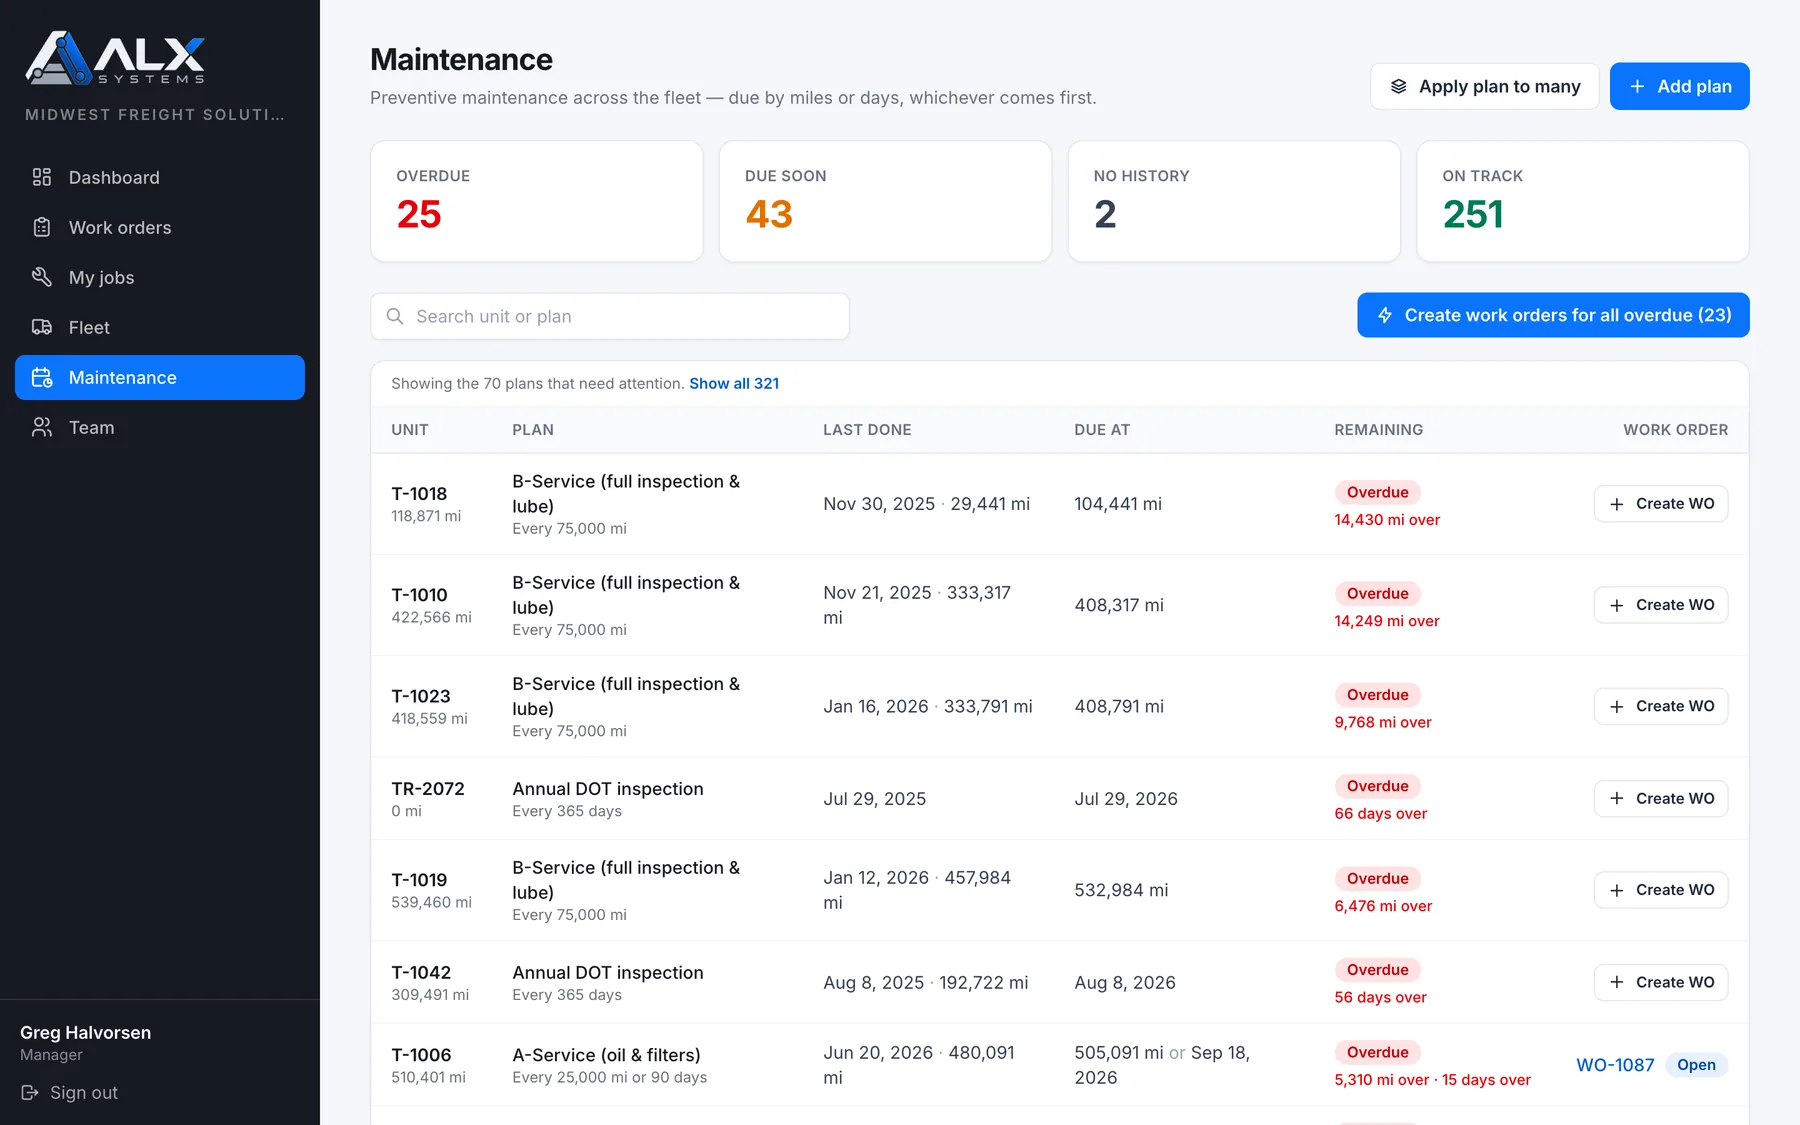Image resolution: width=1800 pixels, height=1125 pixels.
Task: Click the Remaining column header
Action: click(1378, 429)
